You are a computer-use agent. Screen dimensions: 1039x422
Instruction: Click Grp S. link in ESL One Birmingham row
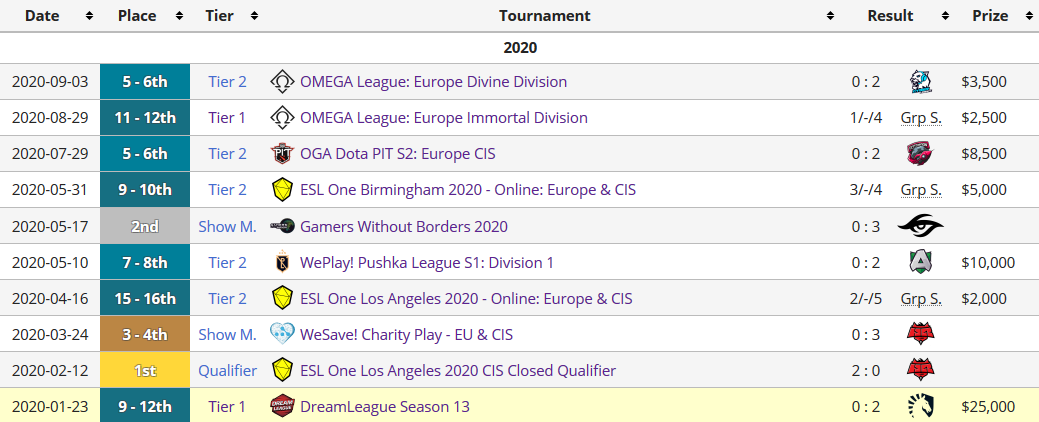[x=920, y=190]
